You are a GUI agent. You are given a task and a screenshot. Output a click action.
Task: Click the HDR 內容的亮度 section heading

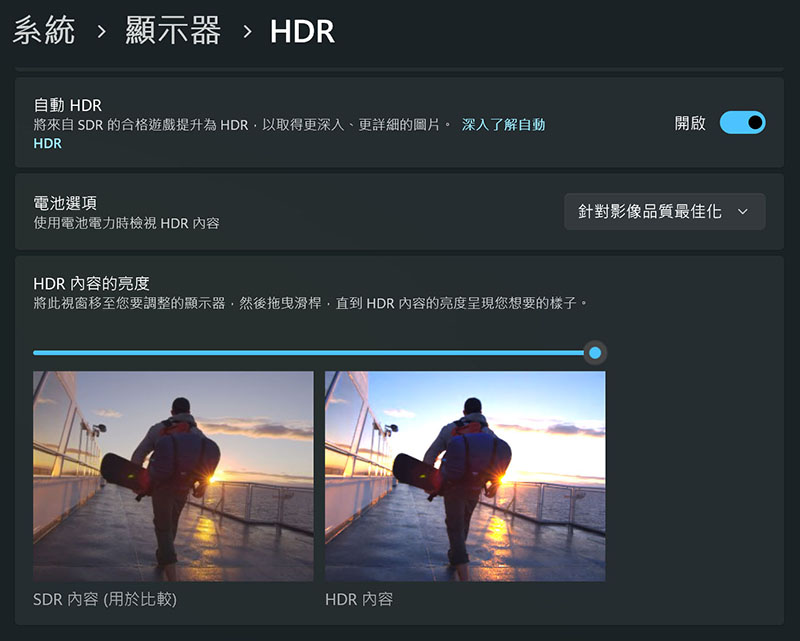[91, 283]
